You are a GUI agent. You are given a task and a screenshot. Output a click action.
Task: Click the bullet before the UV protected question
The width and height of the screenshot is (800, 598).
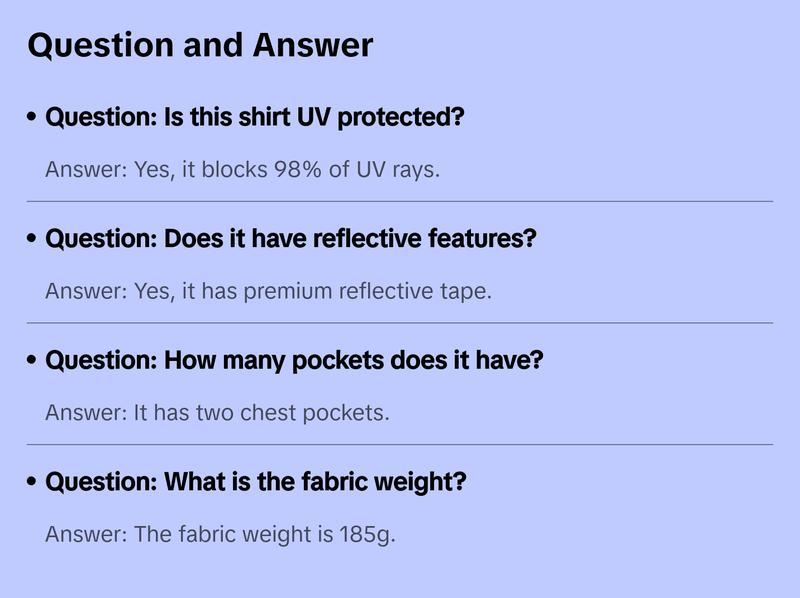(33, 118)
